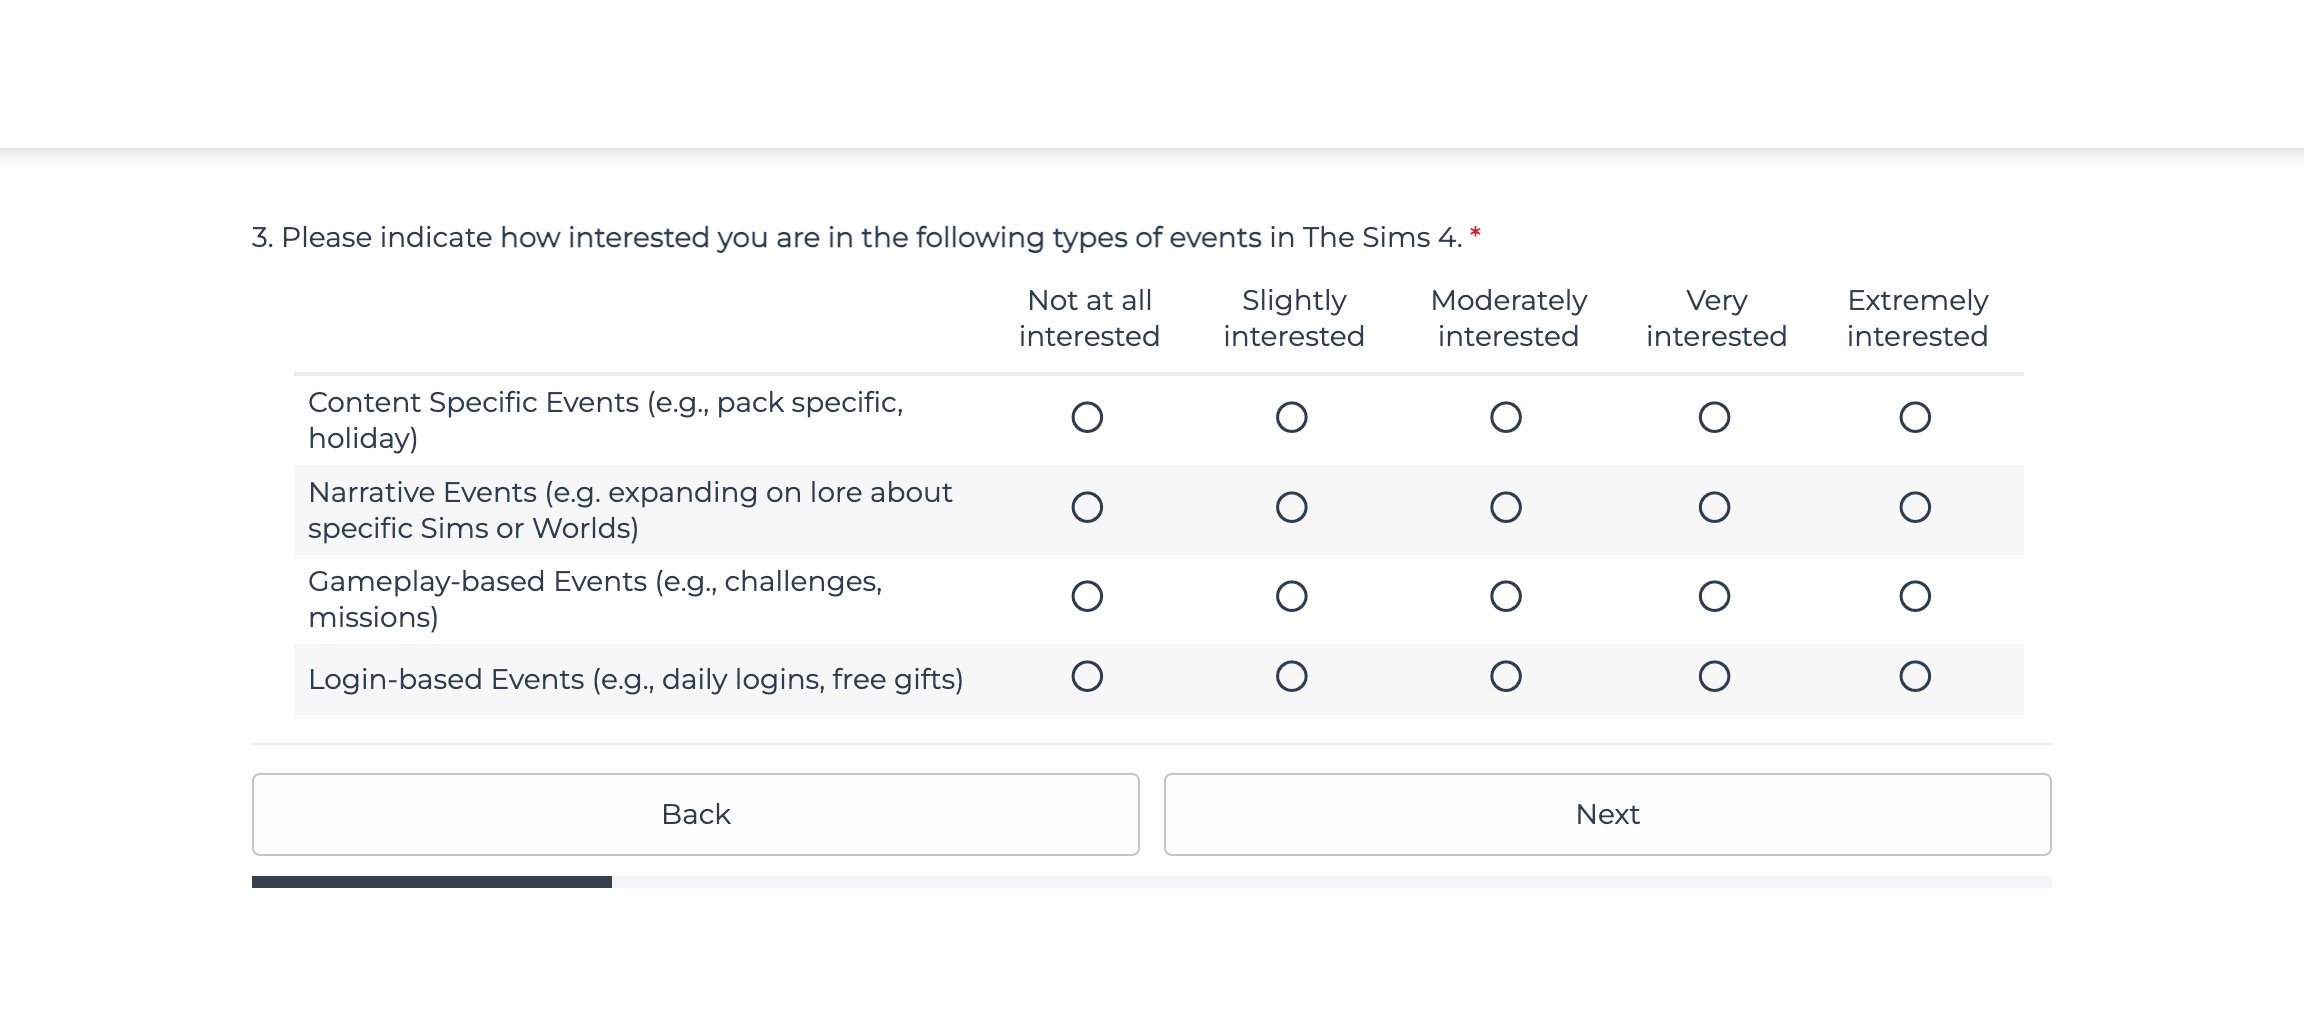
Task: Click the Back button
Action: click(x=696, y=814)
